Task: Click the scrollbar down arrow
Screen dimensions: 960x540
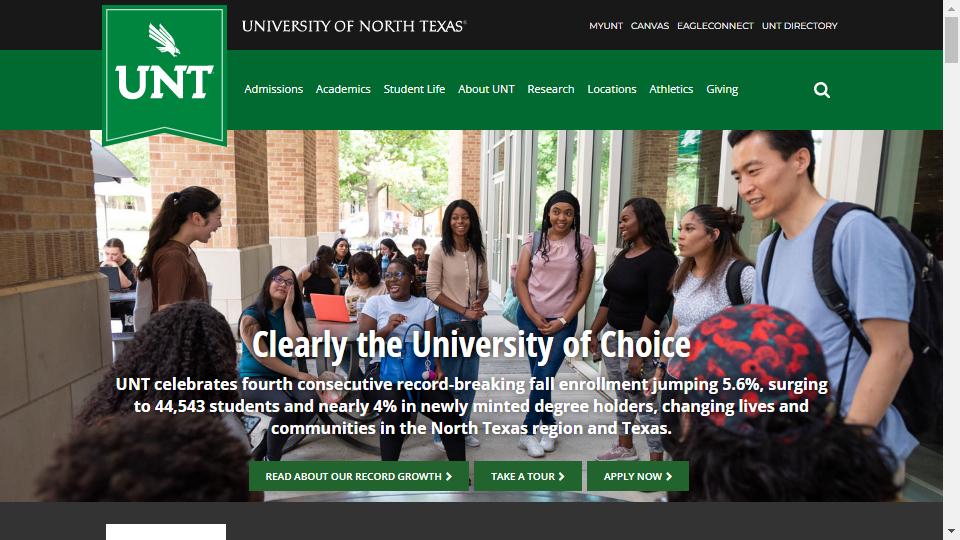Action: [951, 531]
